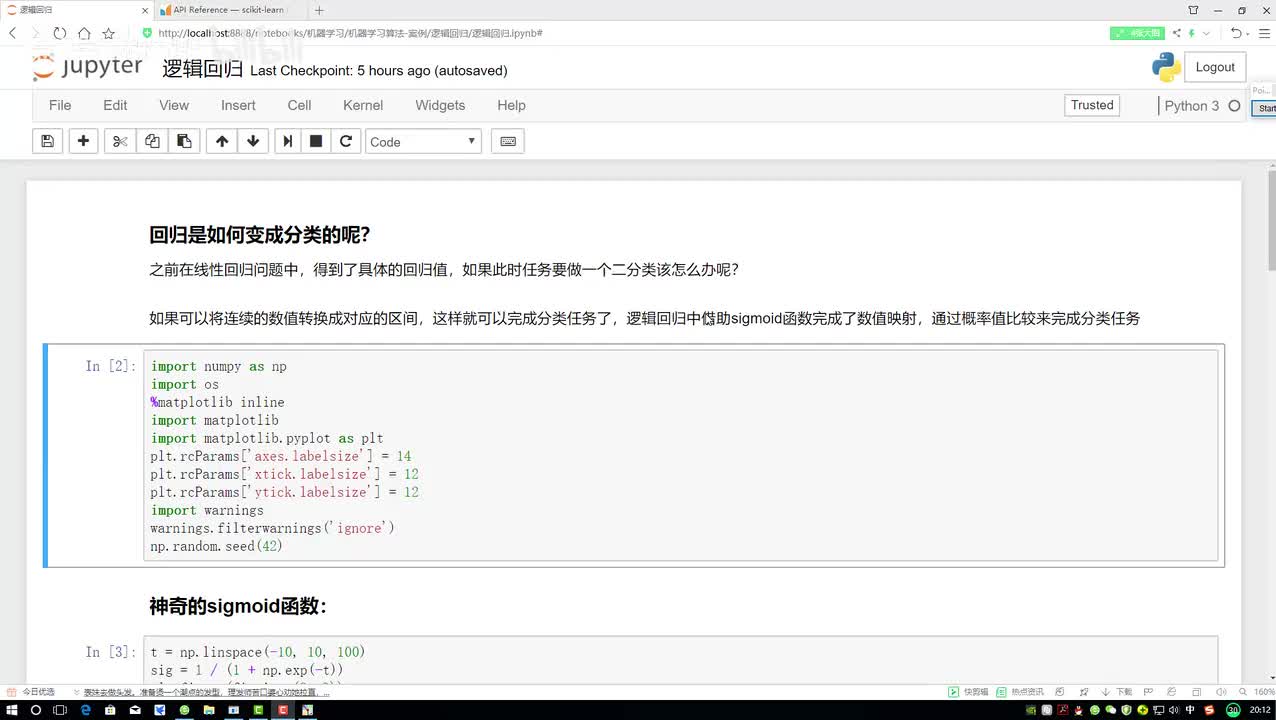Cut selected cells with scissors icon
This screenshot has width=1276, height=720.
click(x=120, y=141)
